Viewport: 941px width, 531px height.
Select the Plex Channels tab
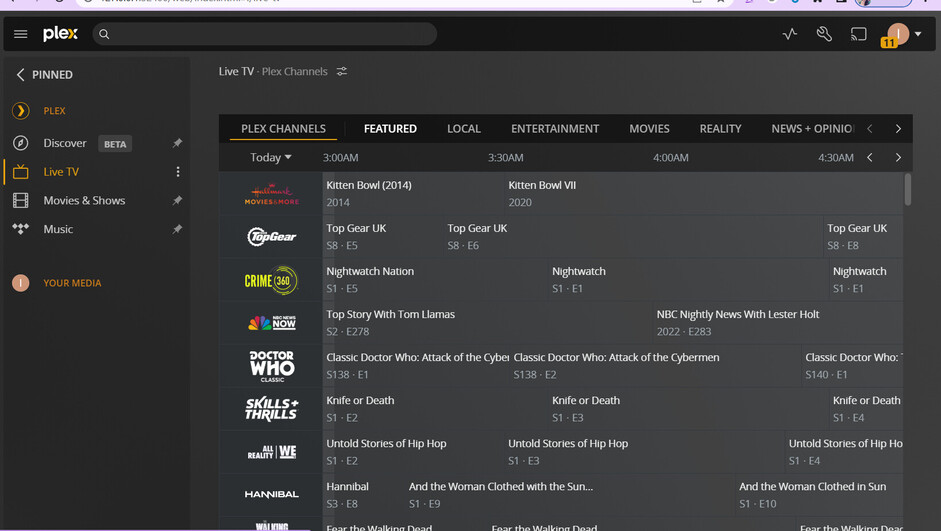point(283,128)
